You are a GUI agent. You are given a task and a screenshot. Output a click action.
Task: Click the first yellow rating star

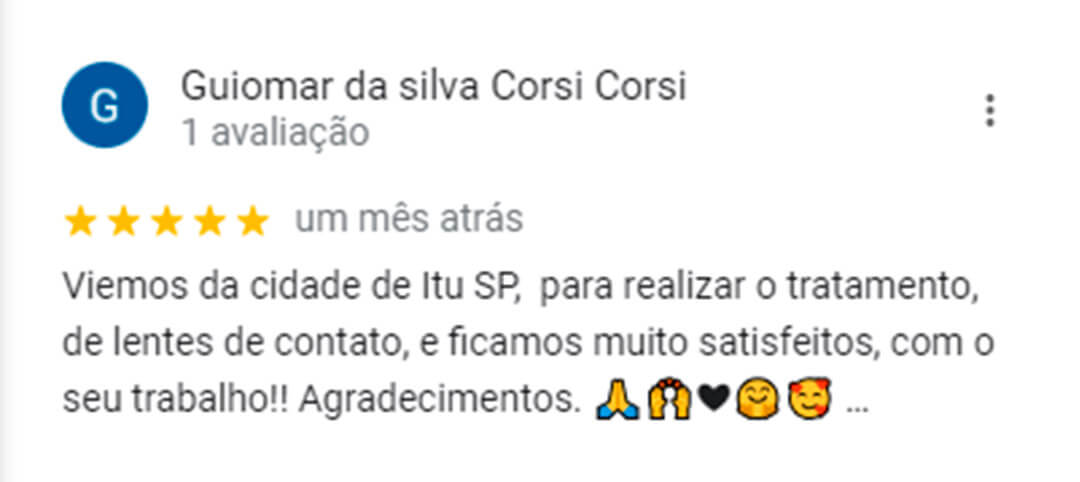click(x=81, y=221)
